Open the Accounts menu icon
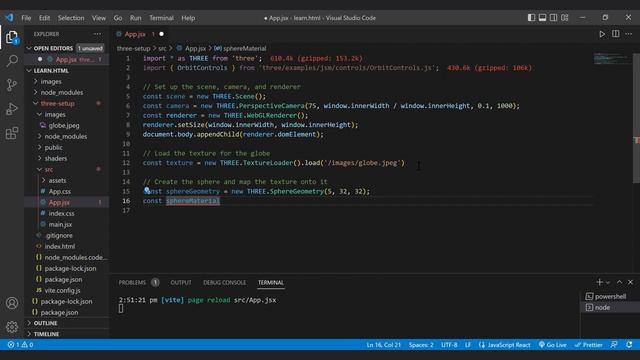640x360 pixels. (x=12, y=303)
